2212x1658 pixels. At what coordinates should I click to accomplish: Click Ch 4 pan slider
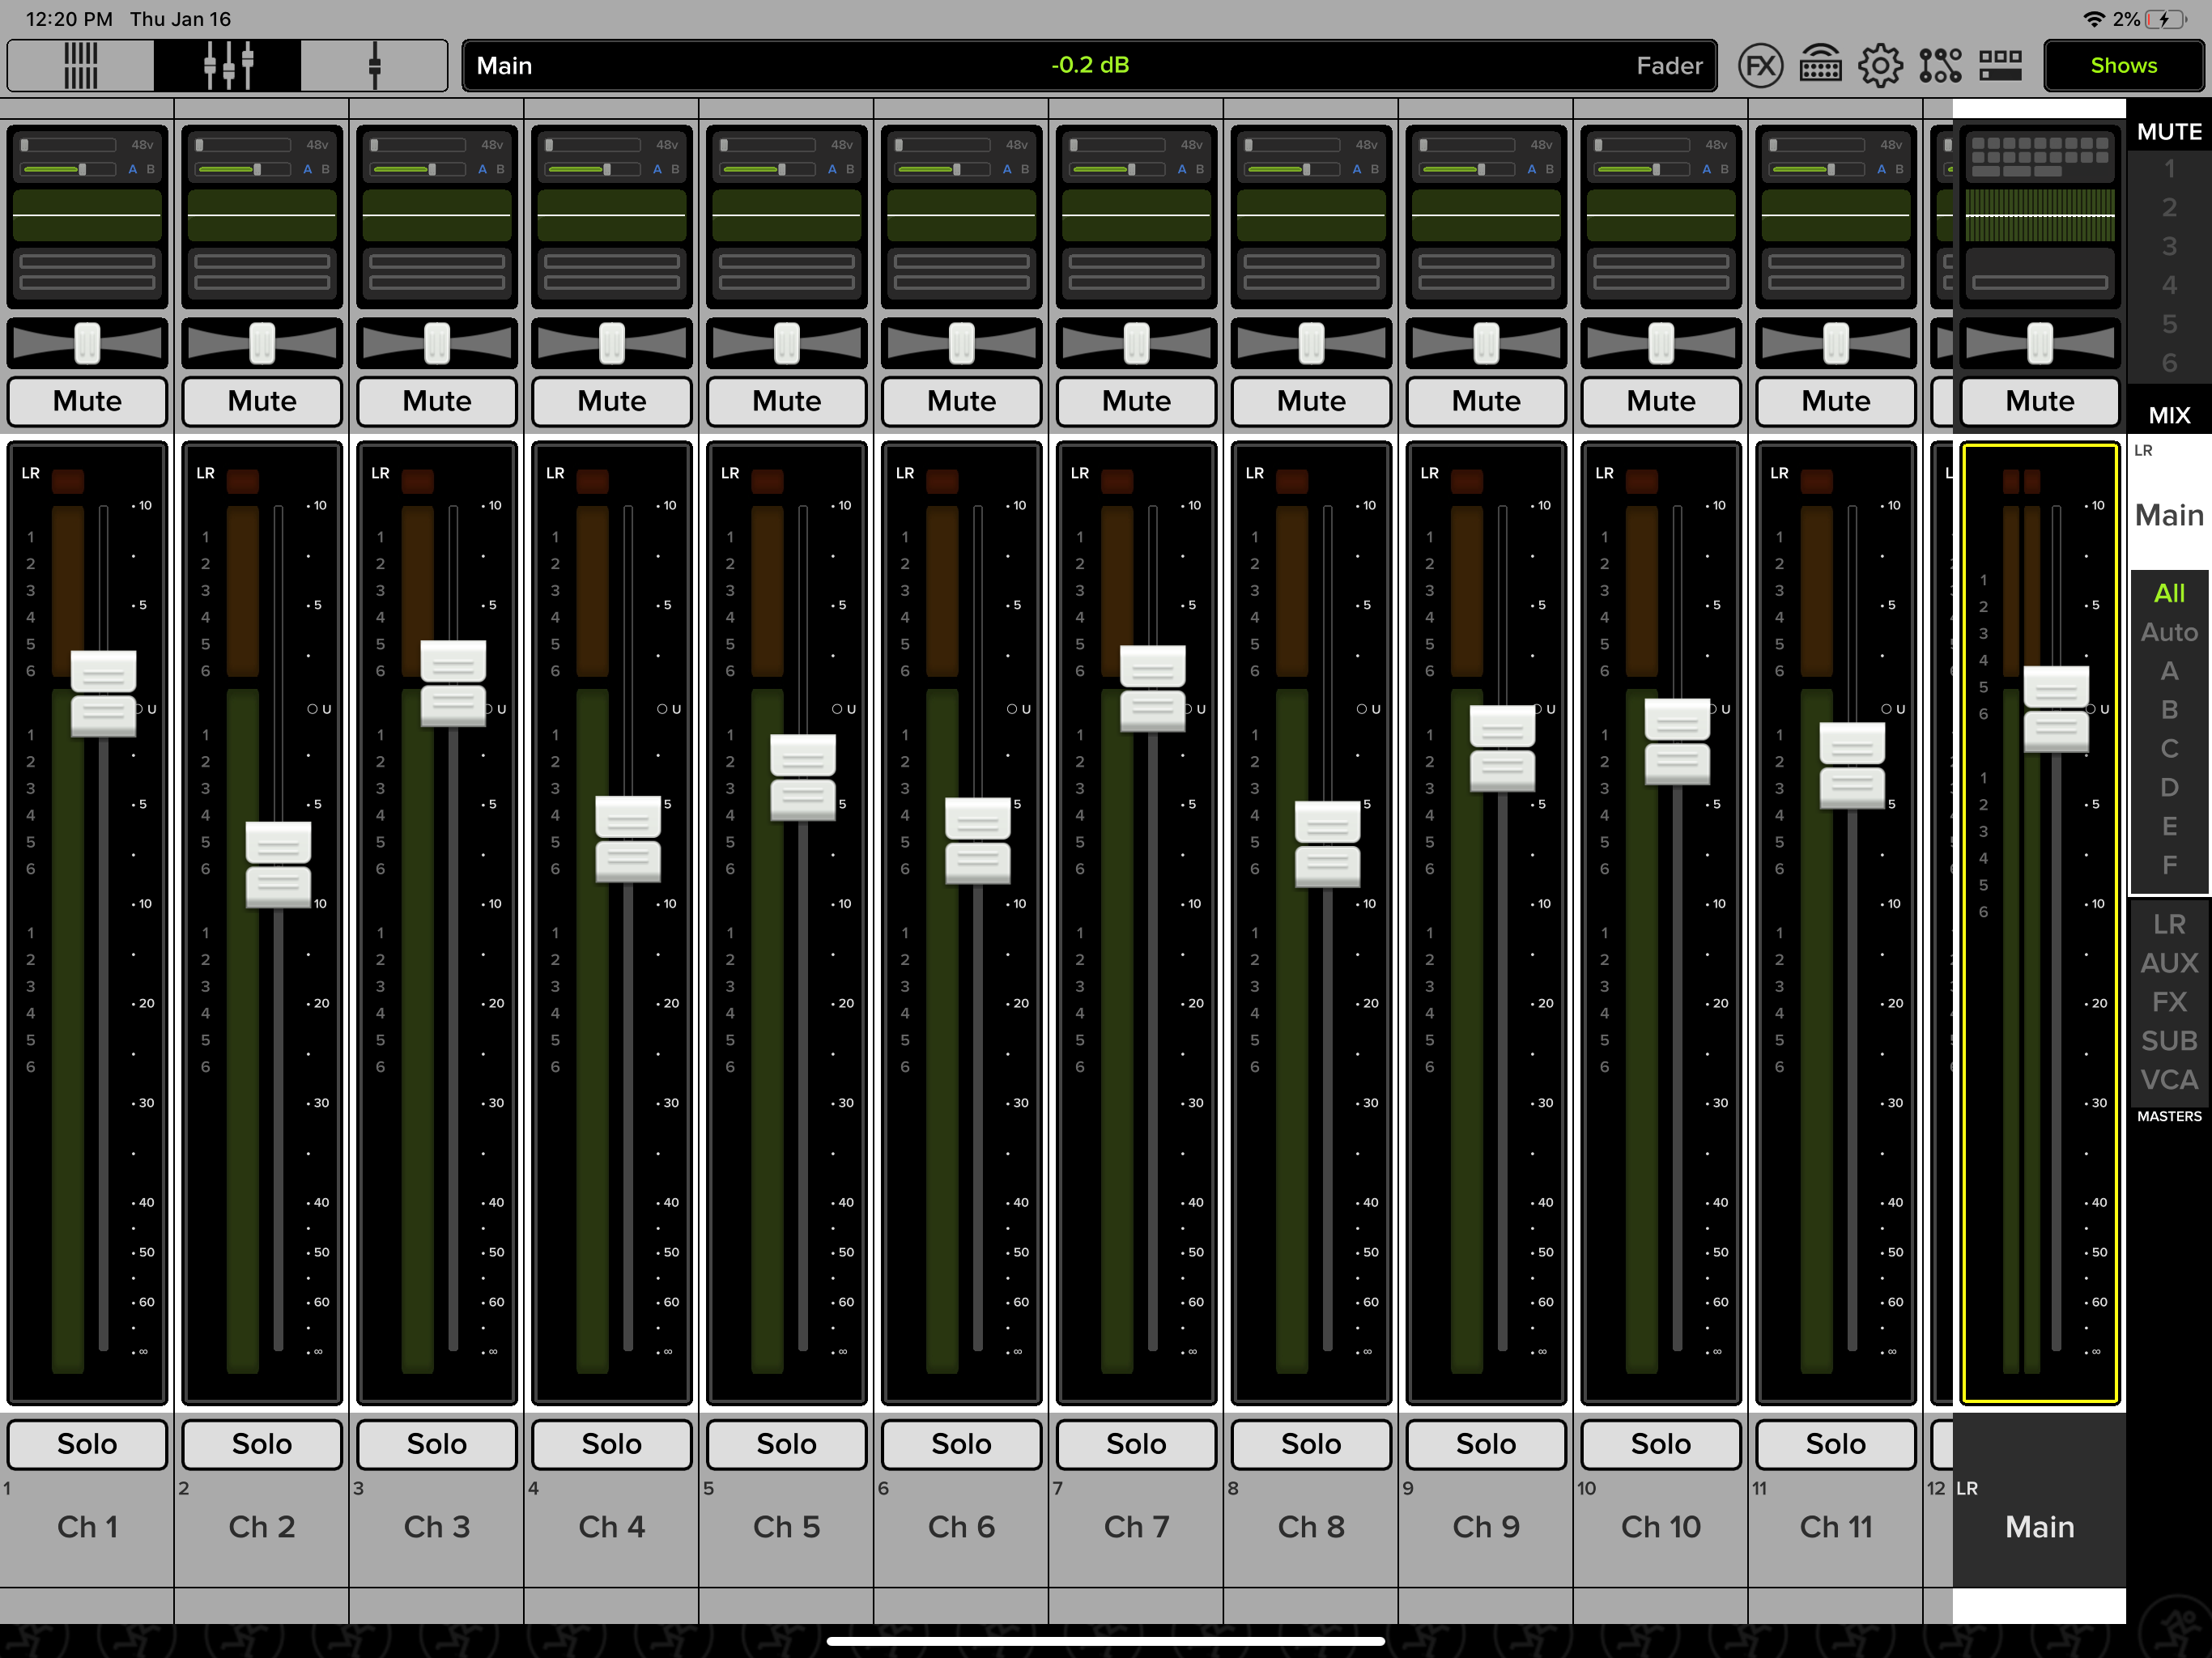(x=612, y=343)
